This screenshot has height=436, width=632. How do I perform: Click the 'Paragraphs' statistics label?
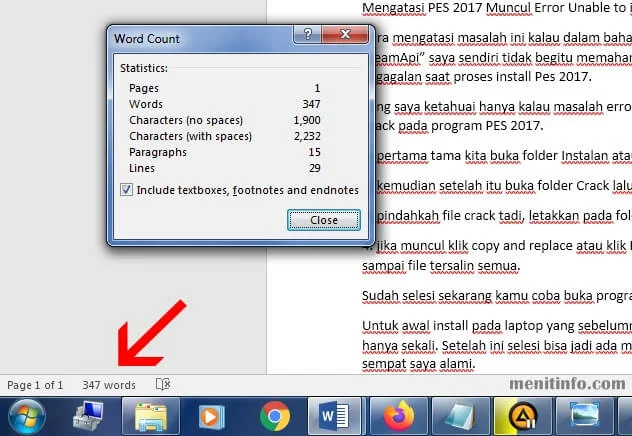tap(158, 152)
